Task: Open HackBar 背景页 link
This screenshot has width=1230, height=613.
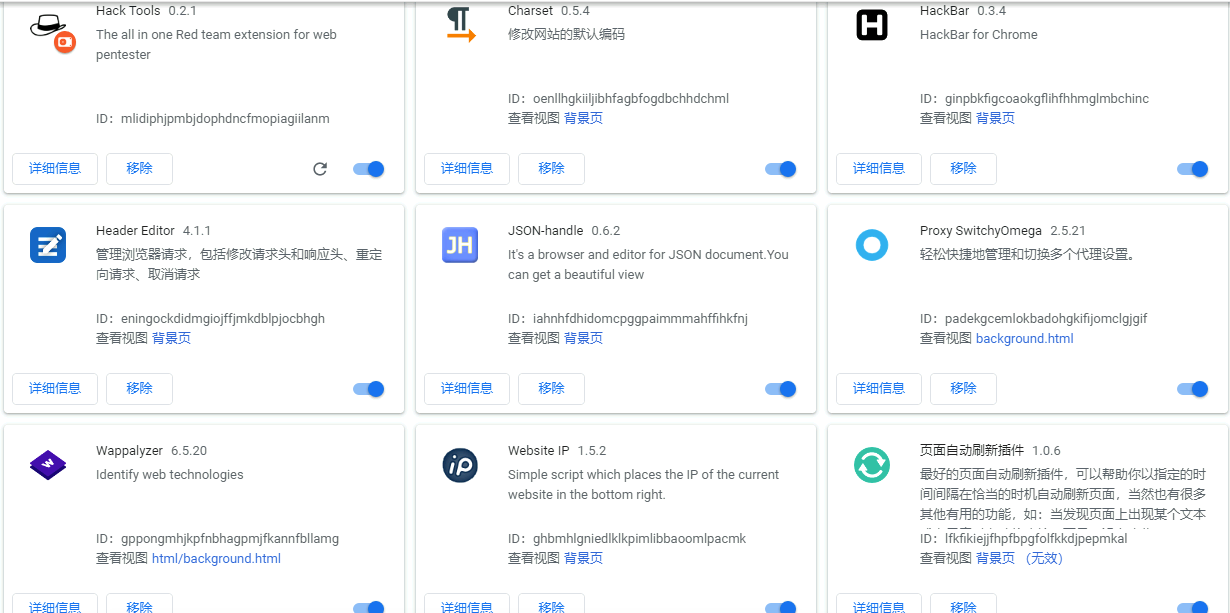Action: coord(995,118)
